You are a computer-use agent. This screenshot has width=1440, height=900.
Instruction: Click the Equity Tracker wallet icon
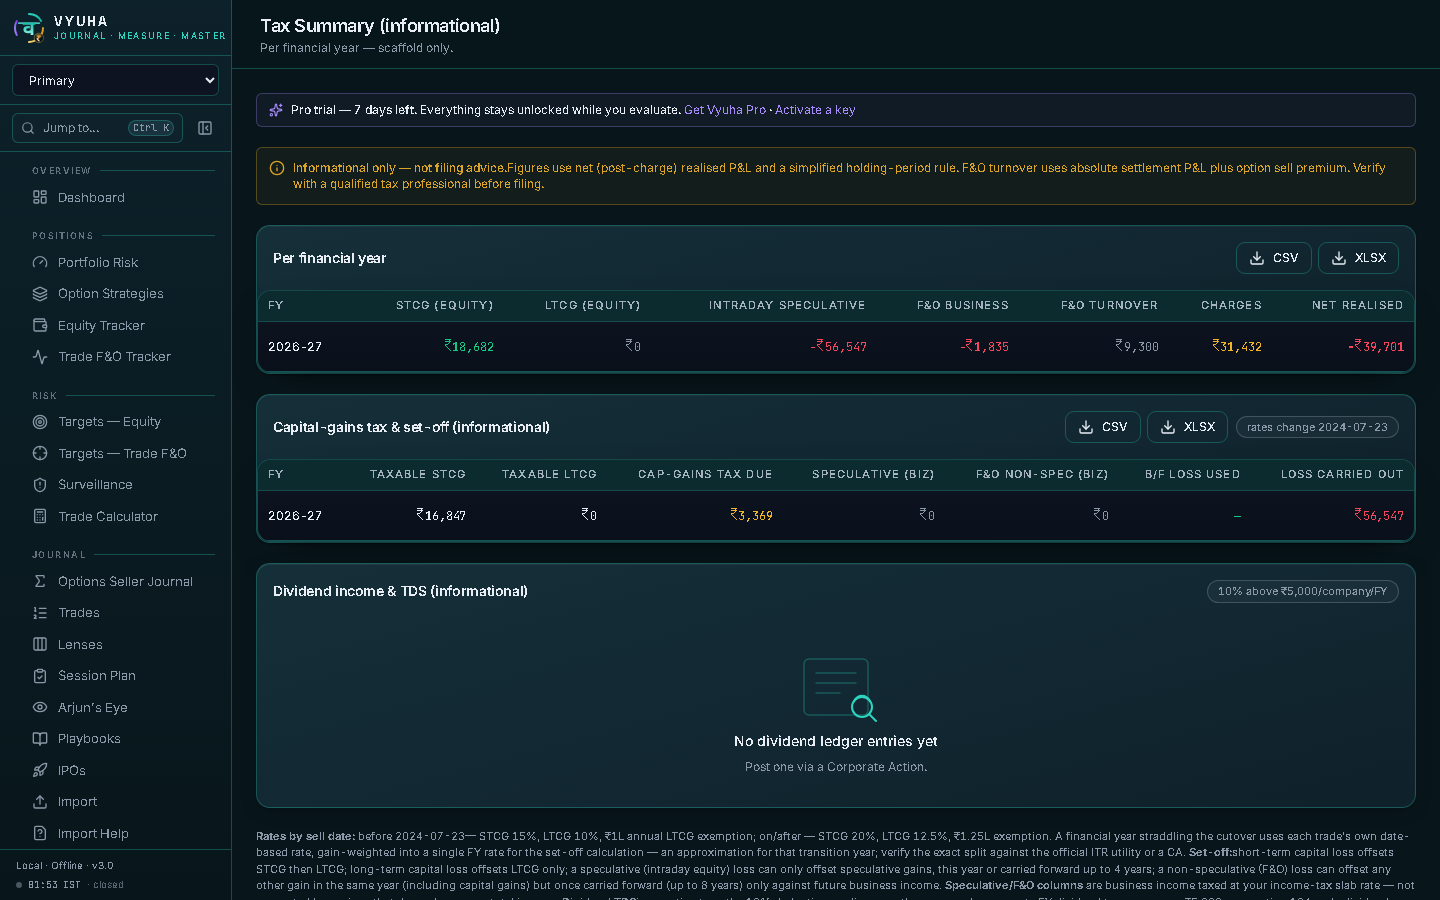(x=40, y=326)
